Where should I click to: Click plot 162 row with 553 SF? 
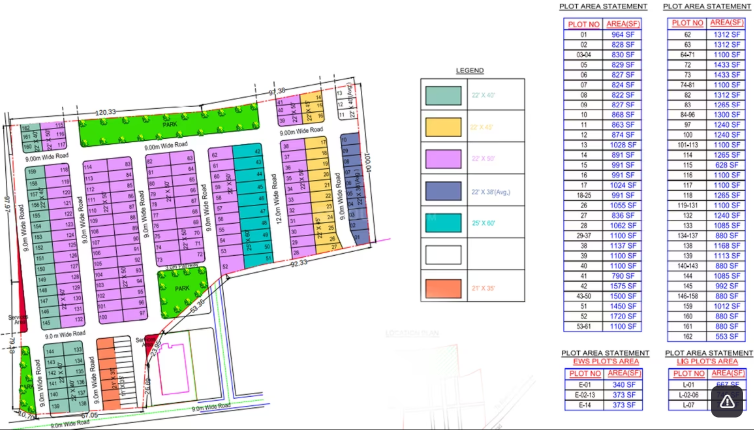tap(708, 336)
